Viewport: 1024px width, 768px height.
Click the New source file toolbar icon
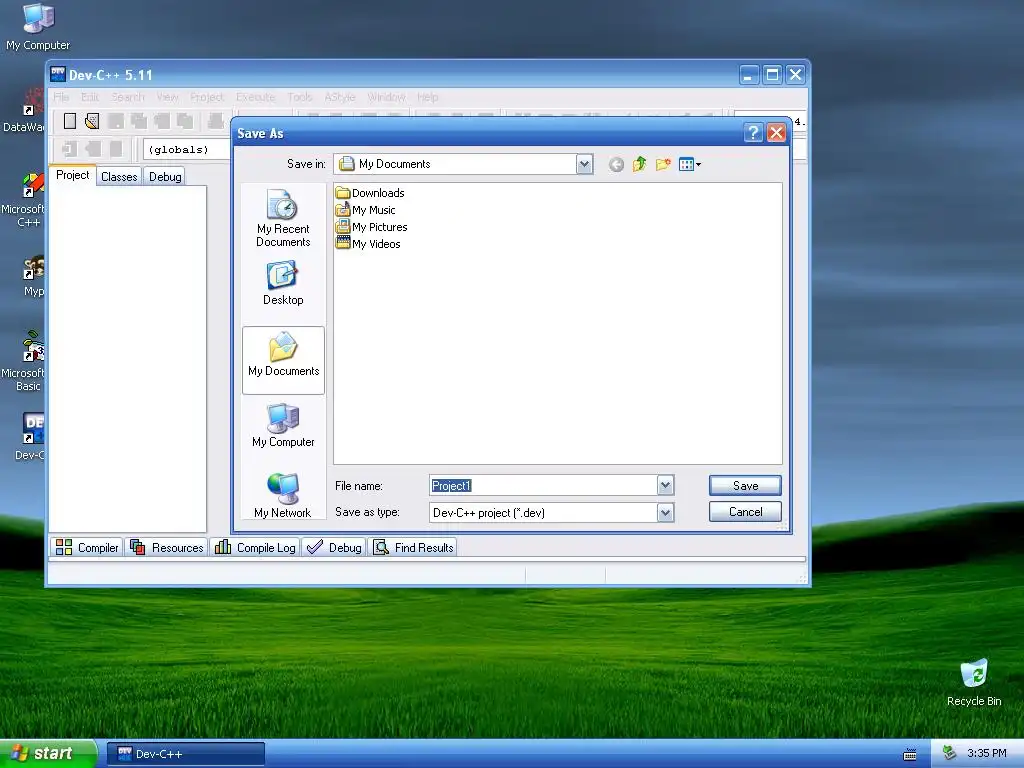click(x=70, y=121)
